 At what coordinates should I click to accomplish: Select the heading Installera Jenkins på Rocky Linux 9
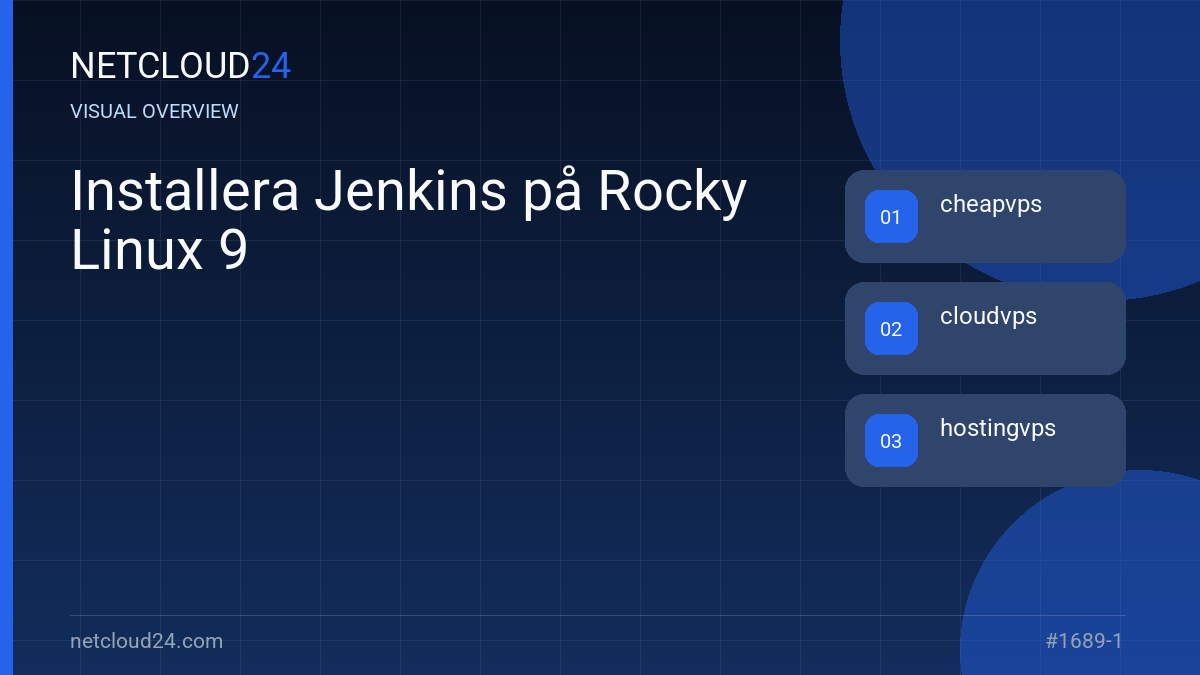(x=409, y=221)
